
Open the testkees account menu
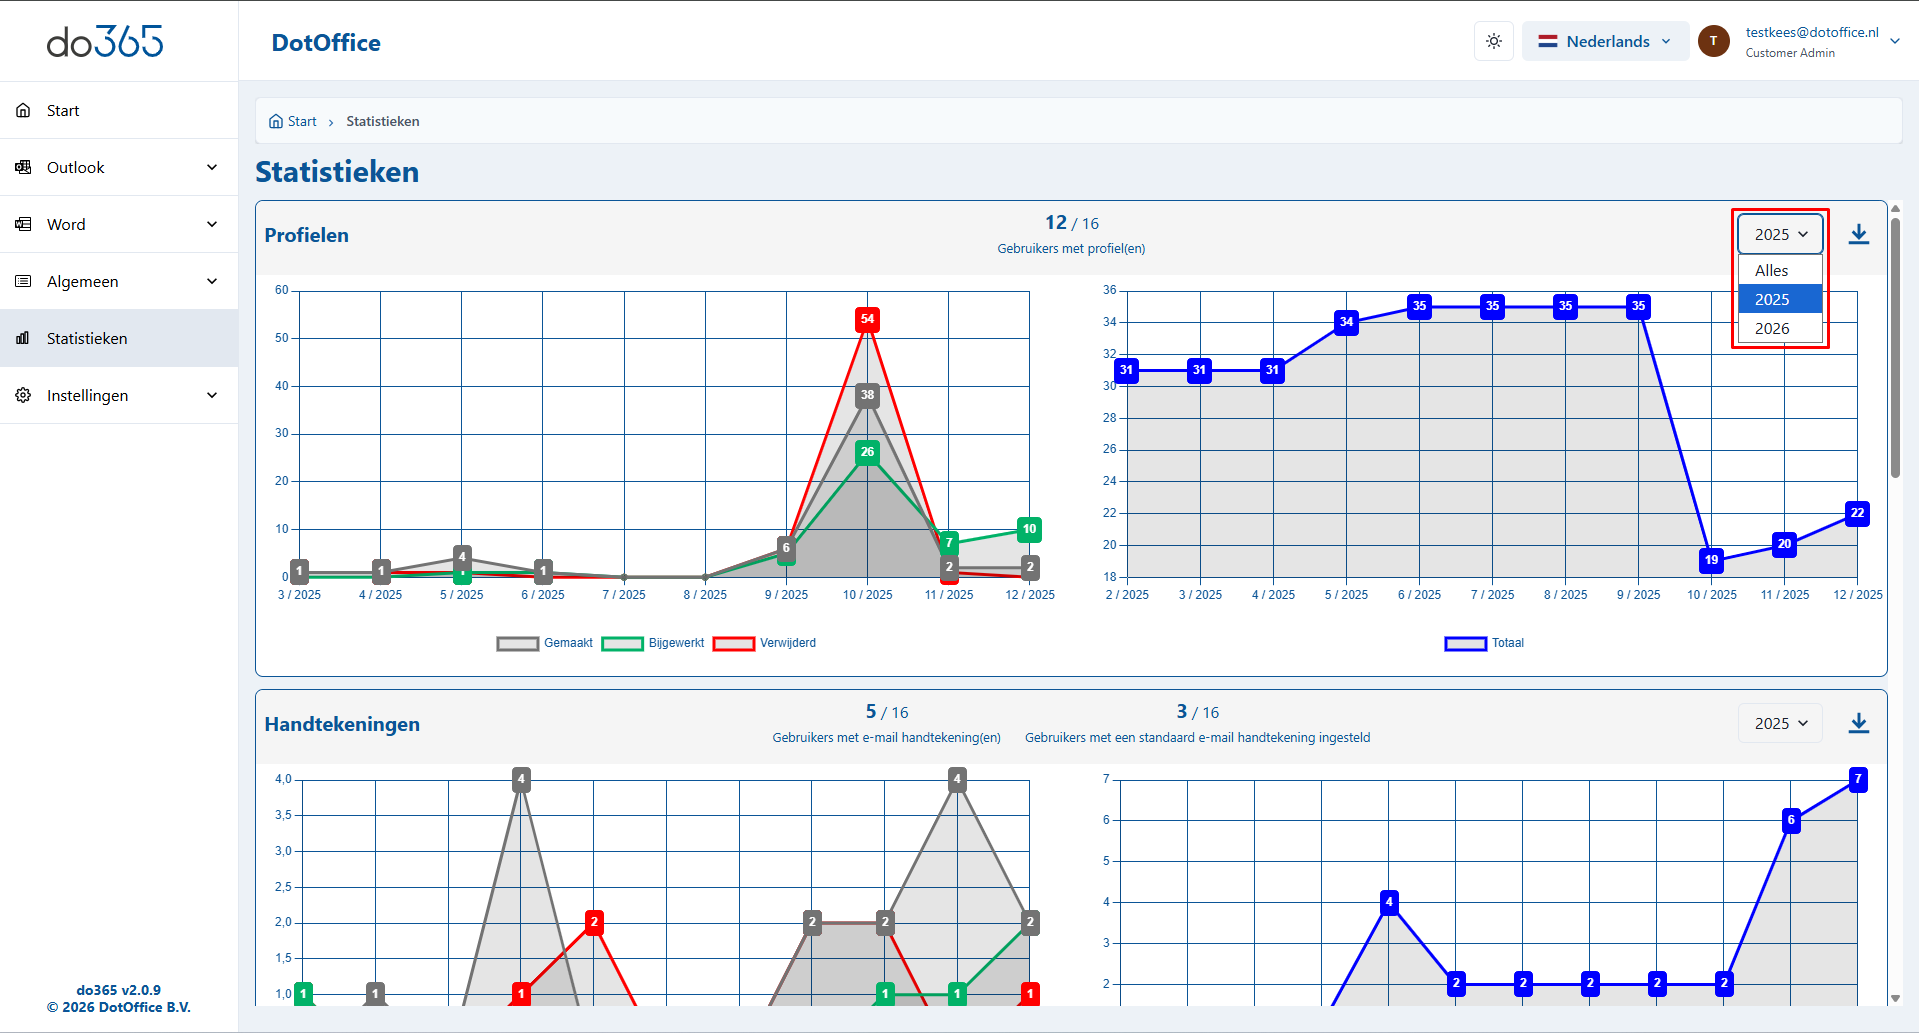coord(1894,41)
